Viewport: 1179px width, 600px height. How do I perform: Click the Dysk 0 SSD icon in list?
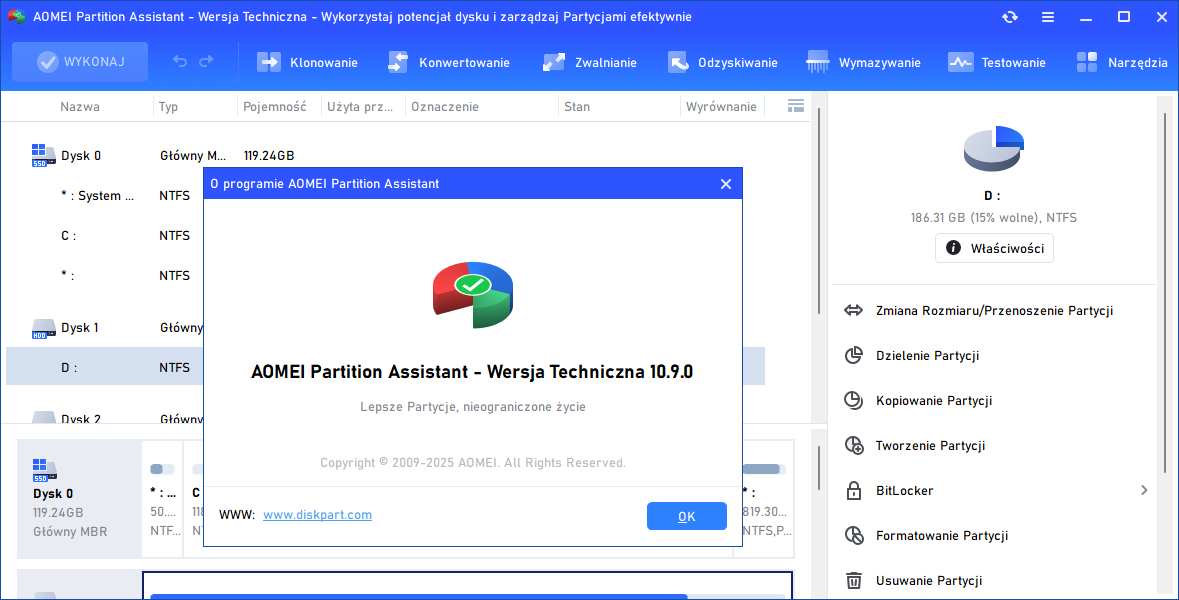tap(43, 156)
